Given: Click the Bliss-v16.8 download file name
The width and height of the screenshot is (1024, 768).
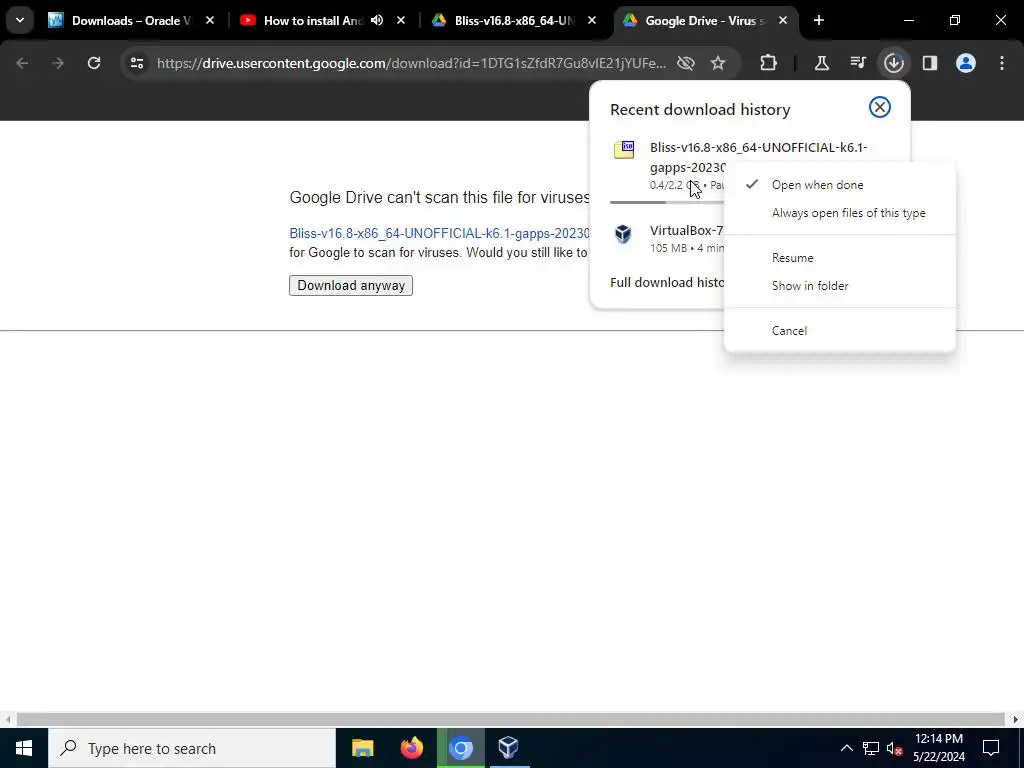Looking at the screenshot, I should 758,157.
